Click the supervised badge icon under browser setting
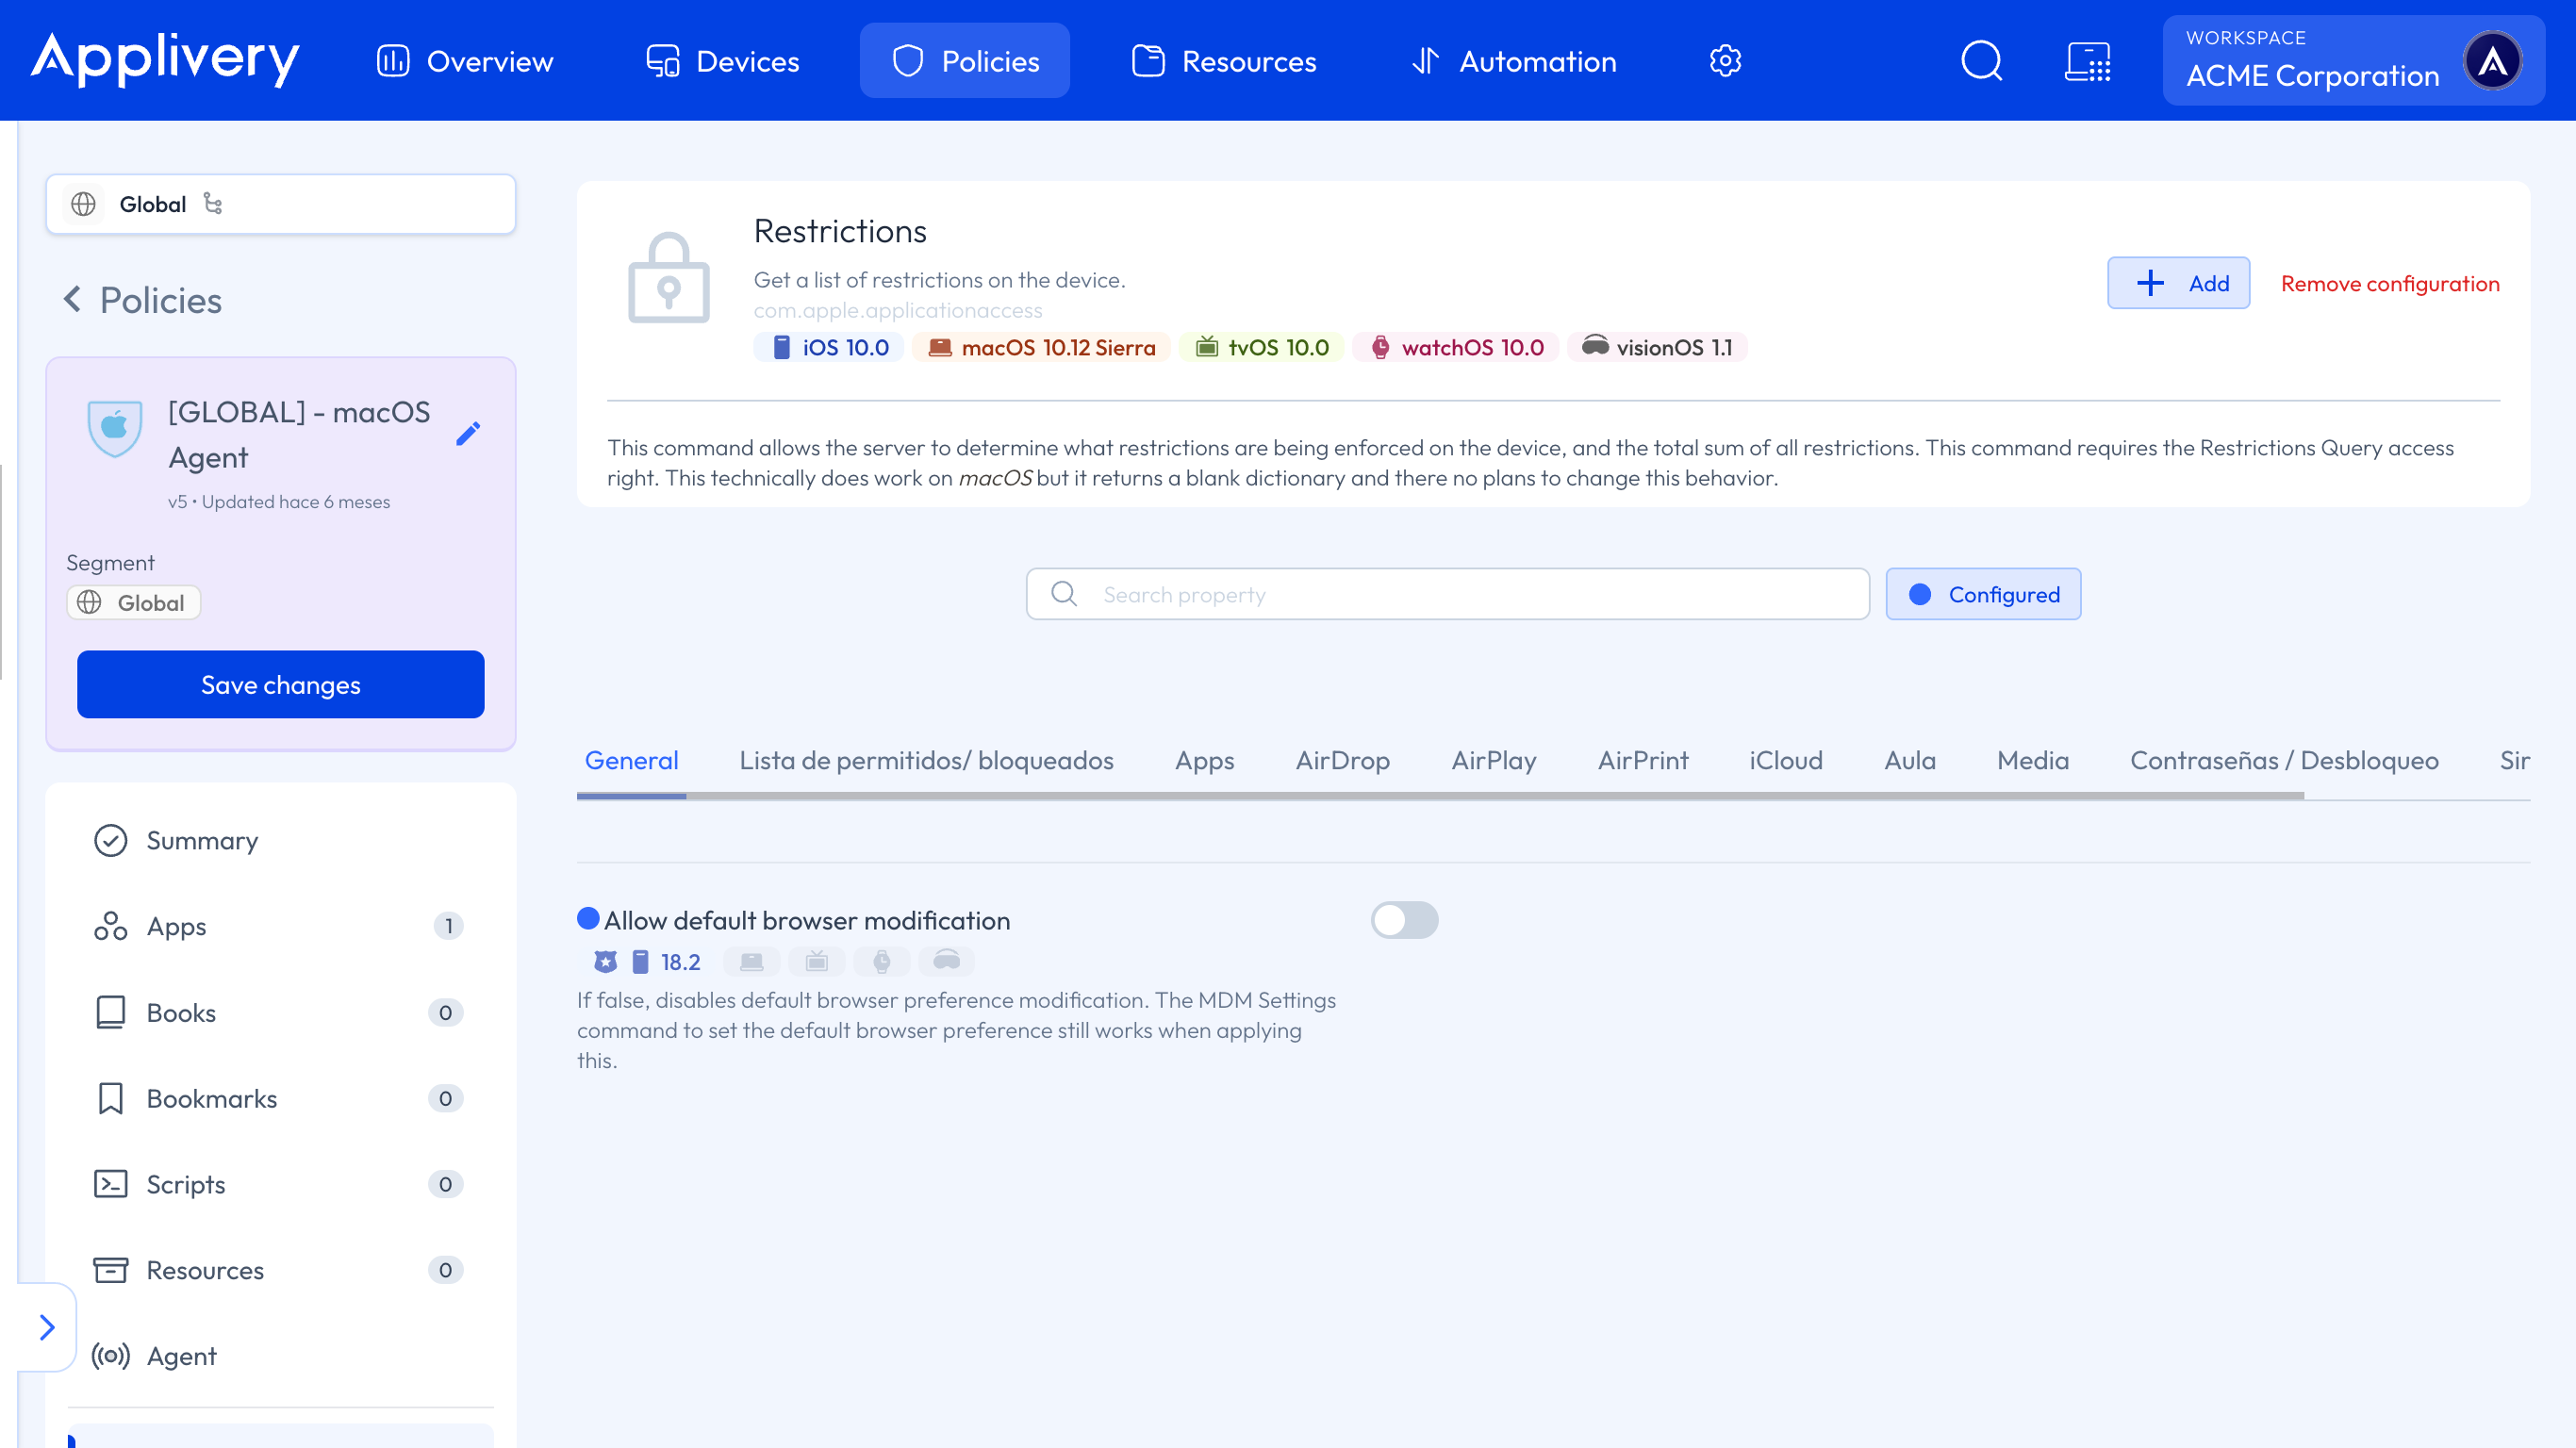Screen dimensions: 2576x1448 pyautogui.click(x=606, y=962)
